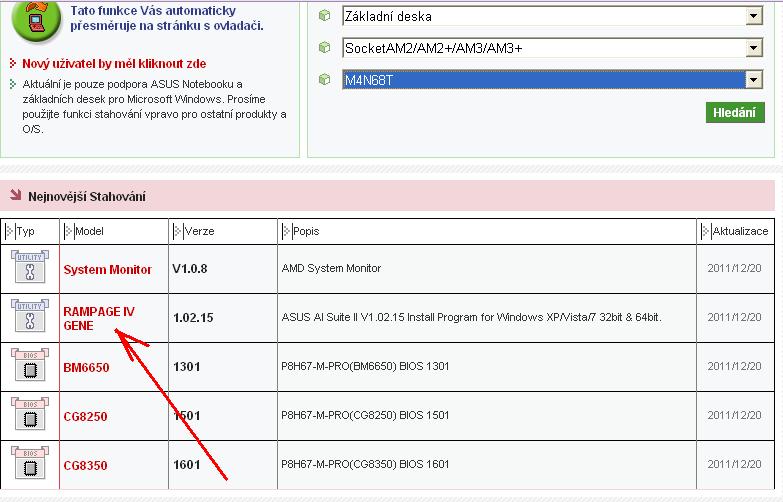Click the green Hledání search button
Viewport: 783px width, 502px height.
point(735,112)
